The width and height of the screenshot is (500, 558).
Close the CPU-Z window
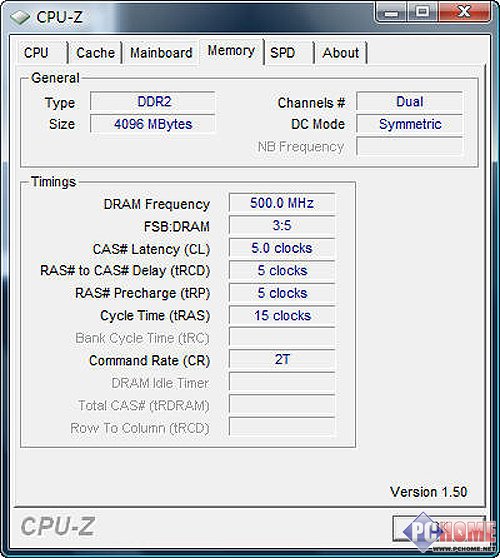click(x=464, y=12)
